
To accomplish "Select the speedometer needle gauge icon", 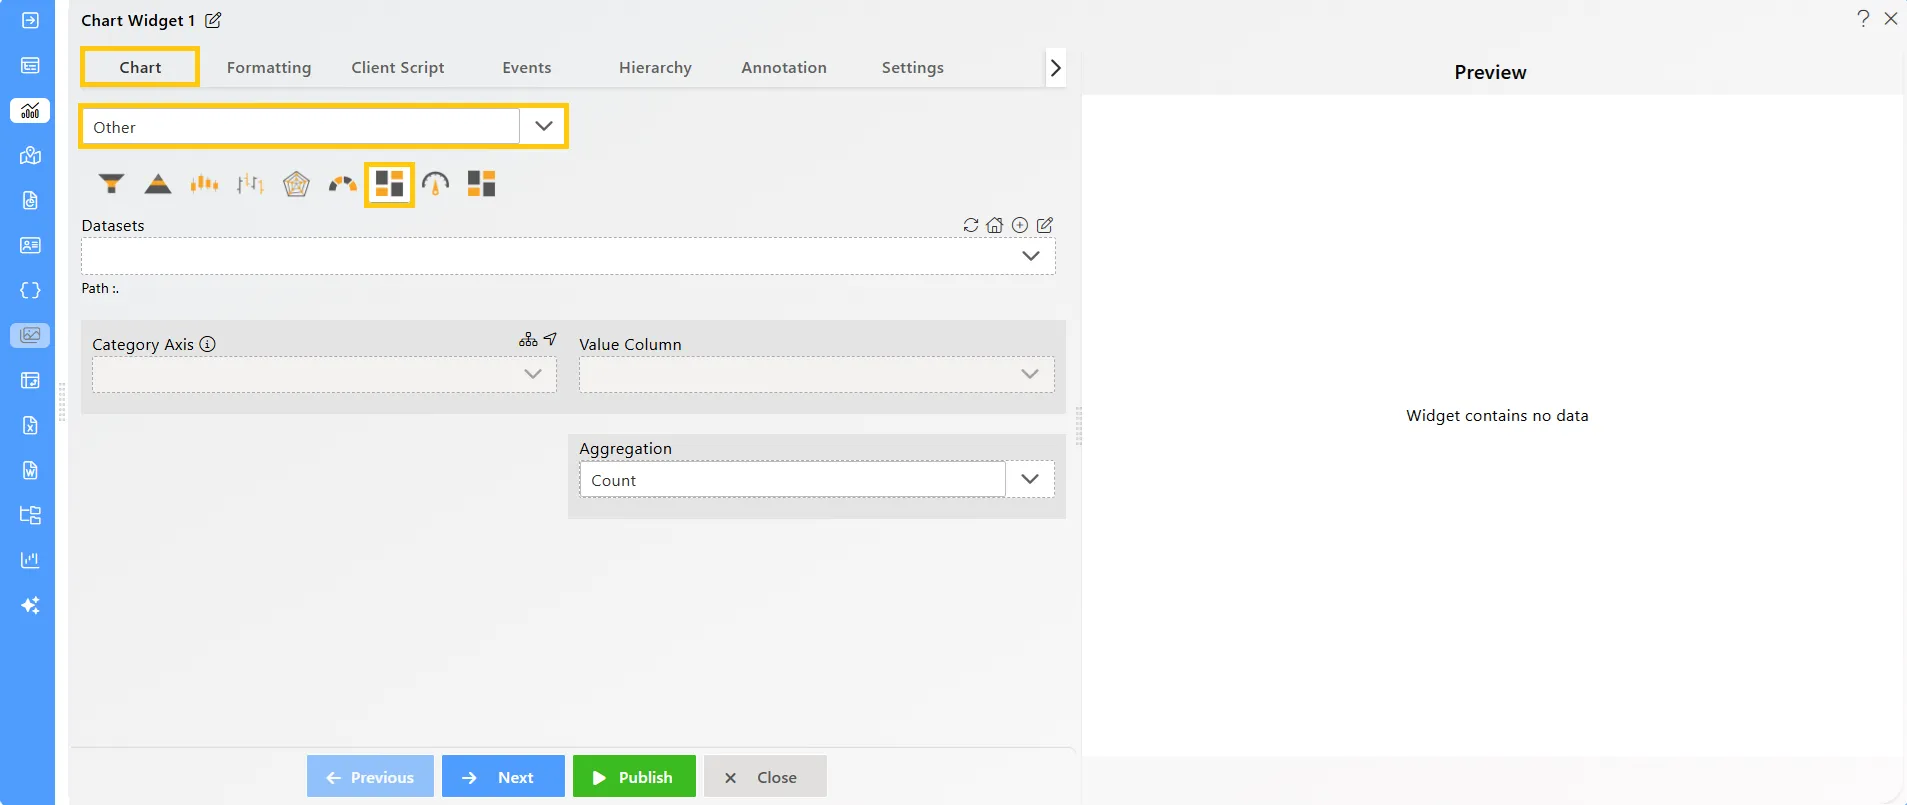I will coord(436,184).
